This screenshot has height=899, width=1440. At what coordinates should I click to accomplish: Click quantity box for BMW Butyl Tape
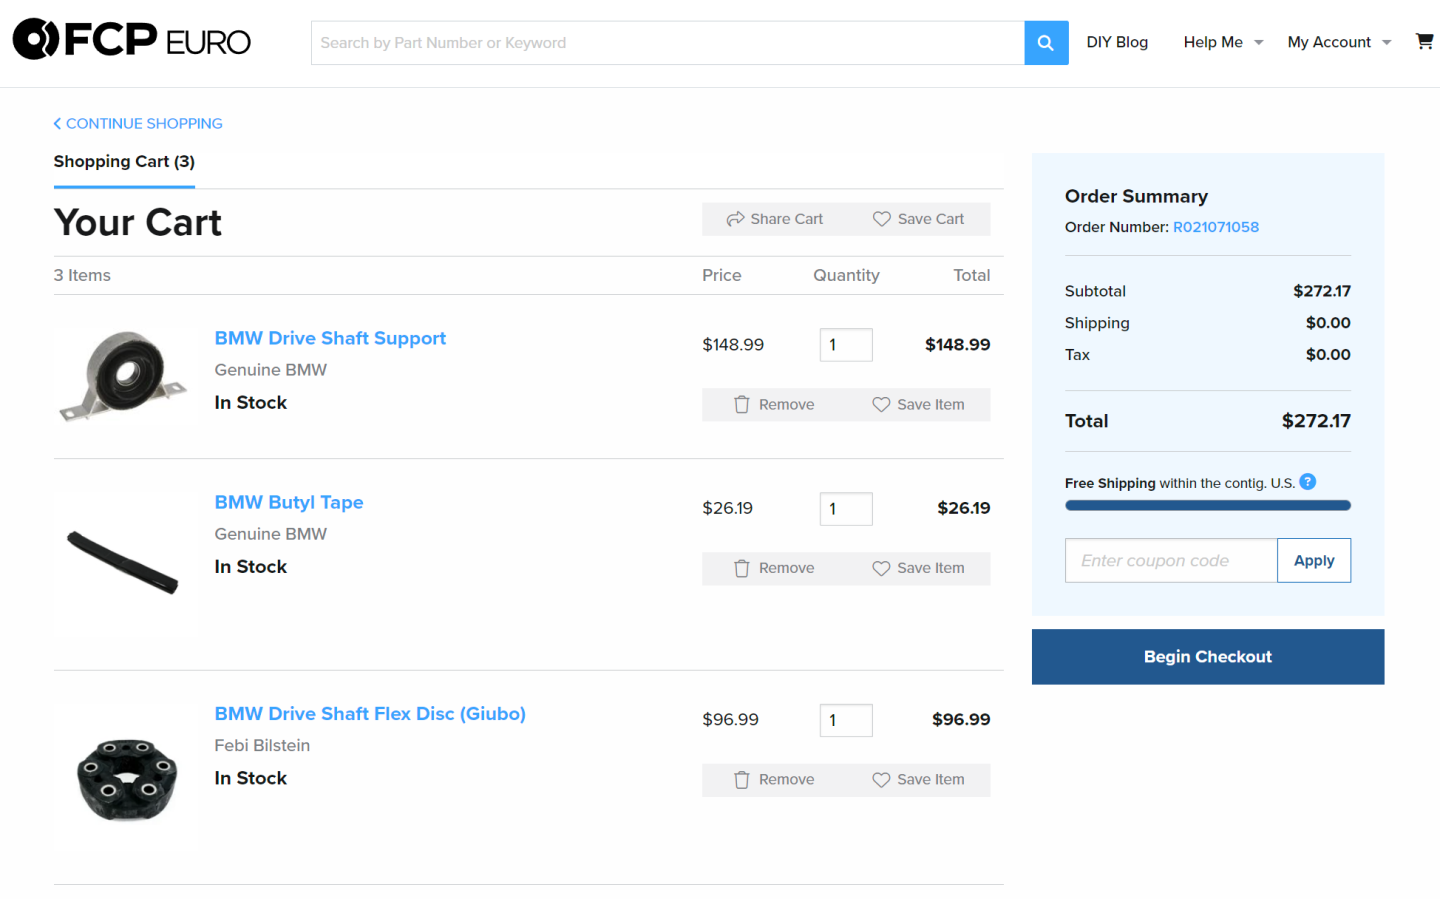pyautogui.click(x=846, y=509)
